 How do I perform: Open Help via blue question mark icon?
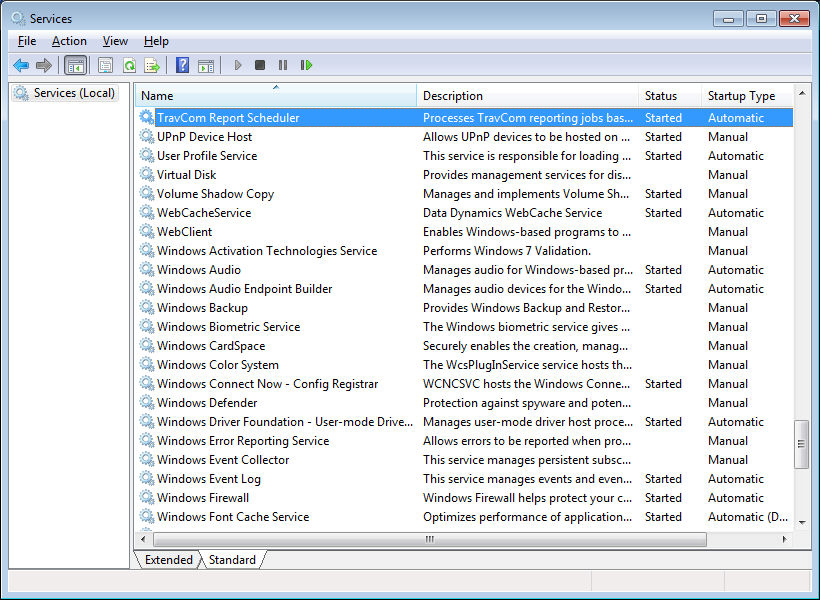tap(182, 66)
